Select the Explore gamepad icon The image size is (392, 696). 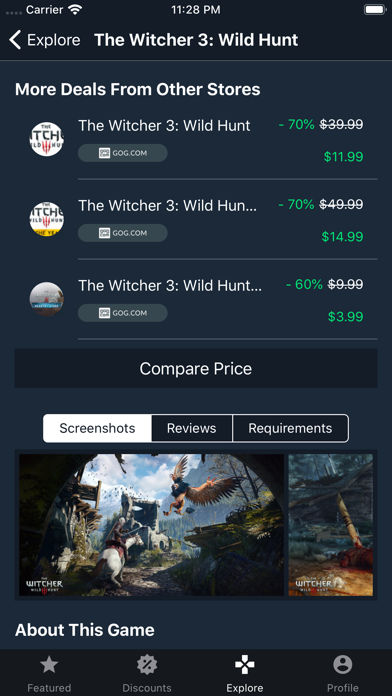click(245, 664)
